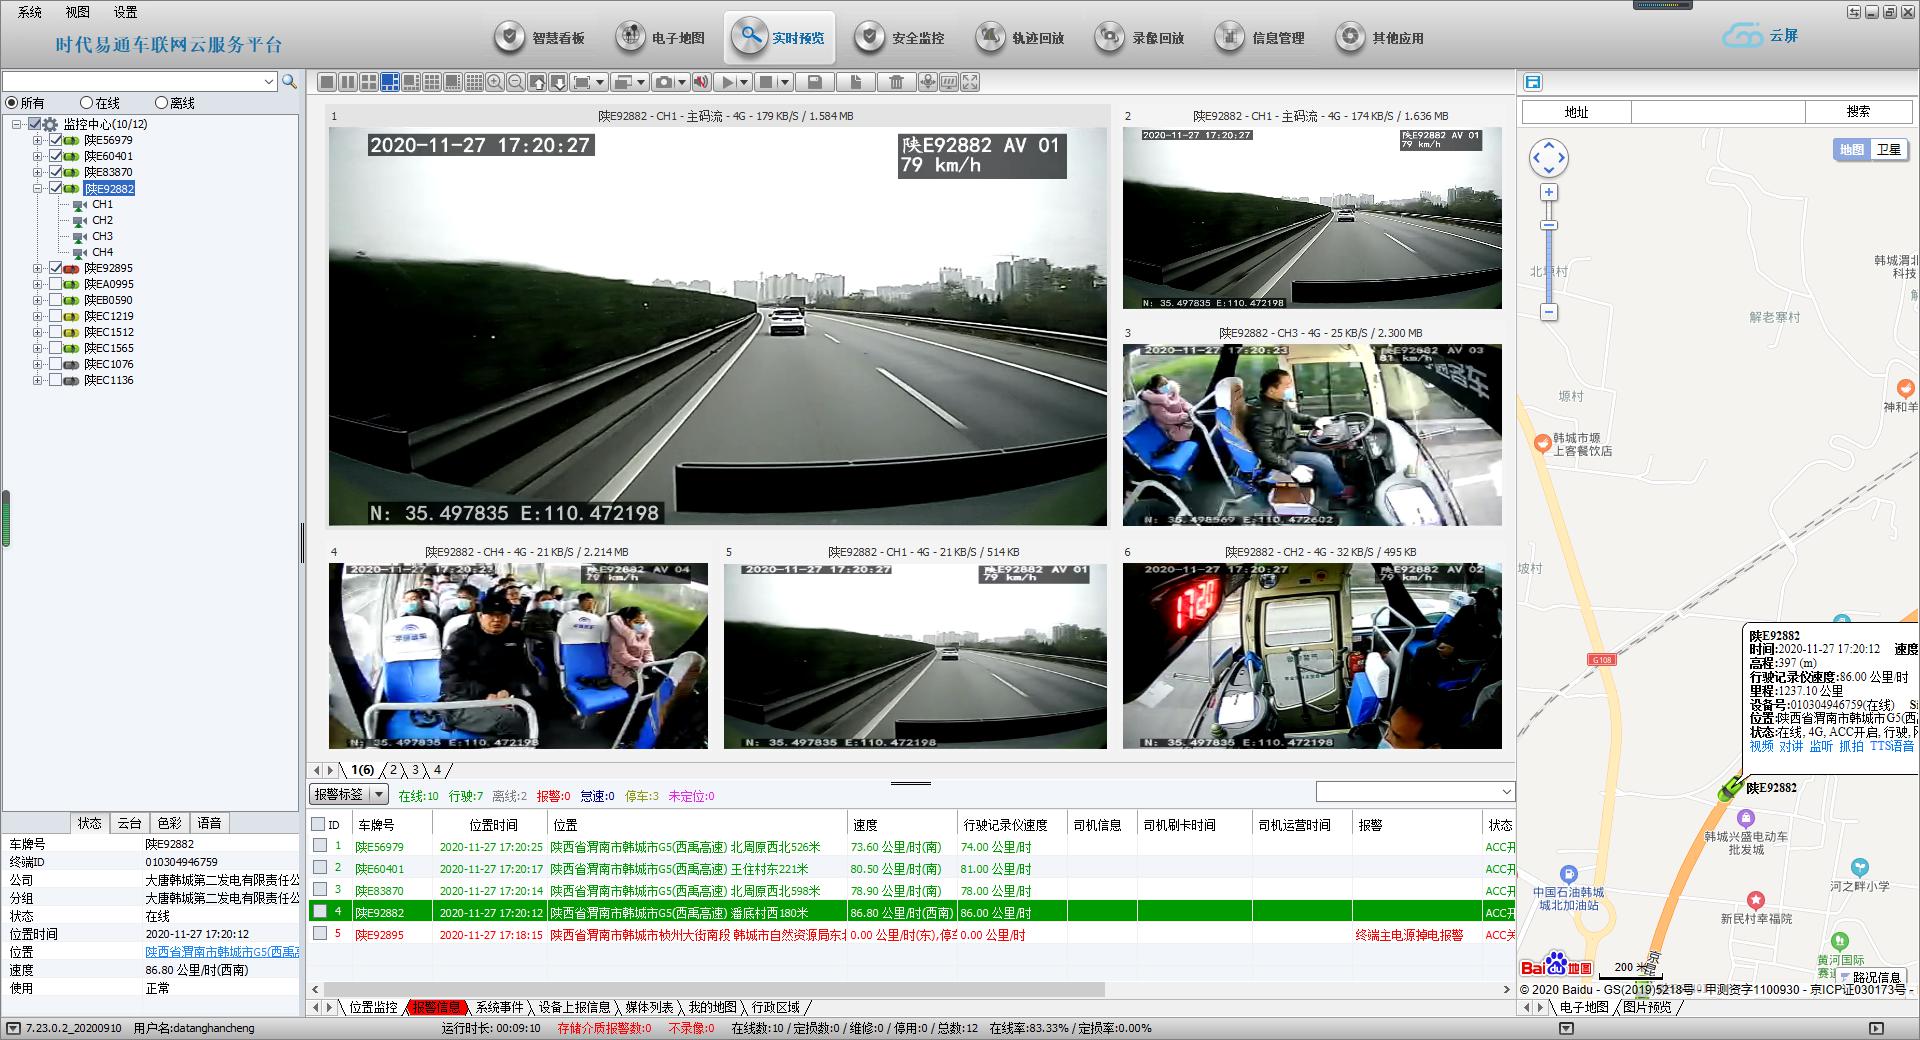Click the fullscreen expand icon in video toolbar

click(x=970, y=82)
